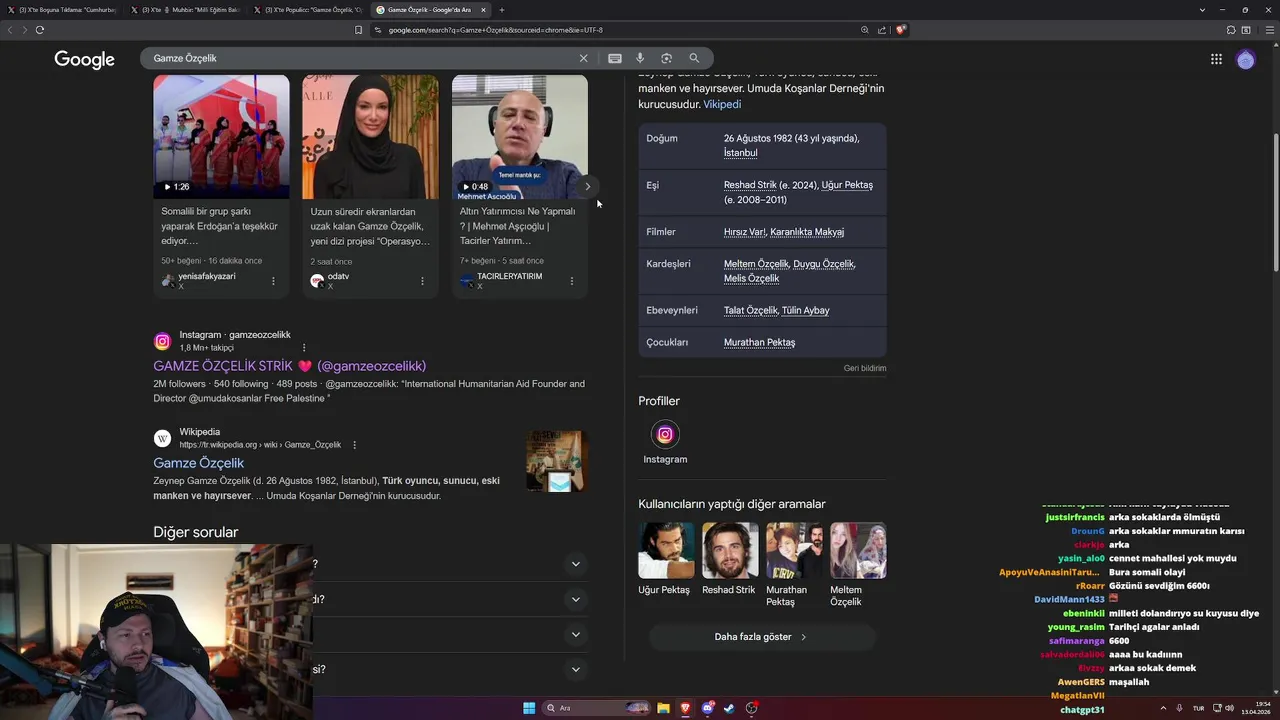
Task: Click the browser address bar URL
Action: (495, 30)
